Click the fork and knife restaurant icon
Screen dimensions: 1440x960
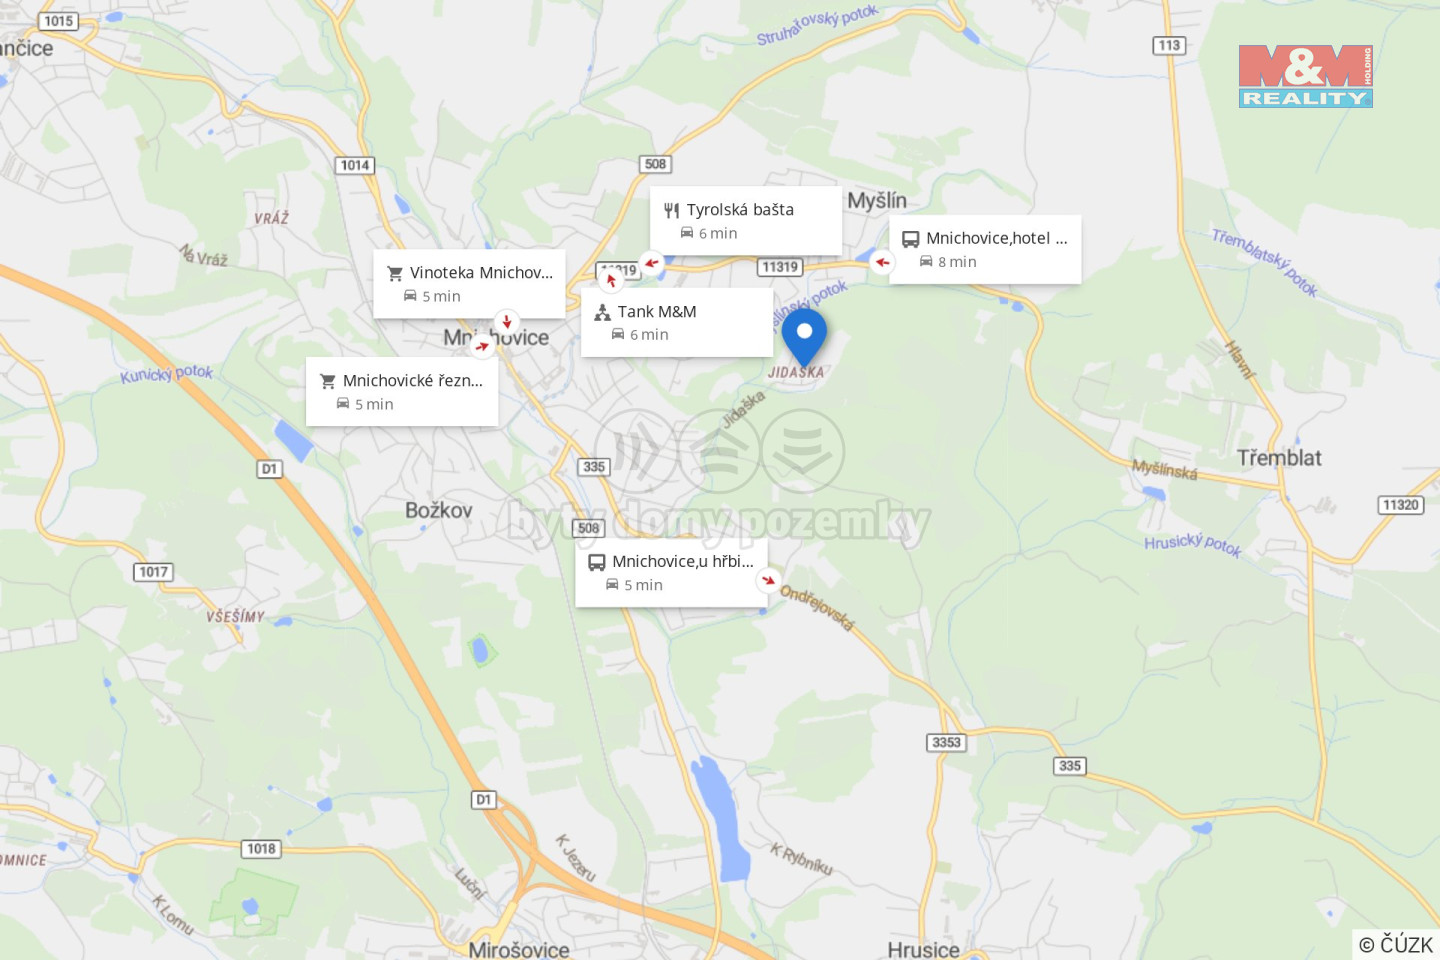tap(672, 210)
